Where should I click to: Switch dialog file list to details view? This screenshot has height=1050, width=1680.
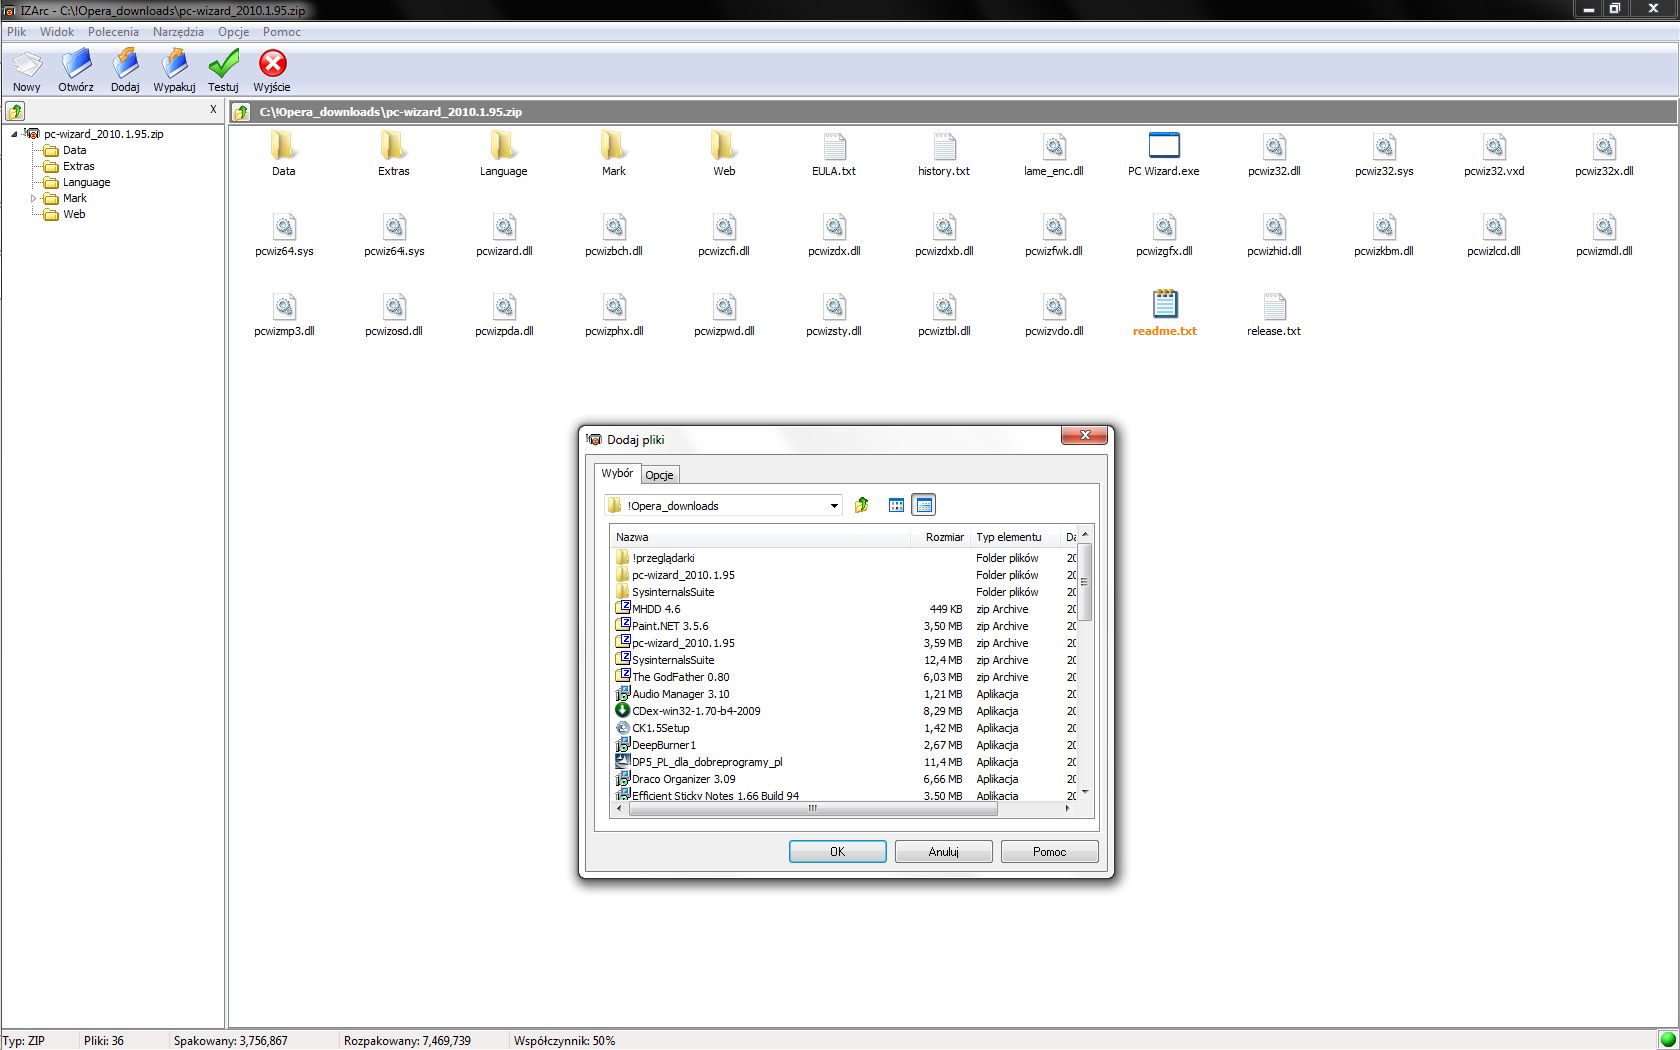tap(923, 505)
